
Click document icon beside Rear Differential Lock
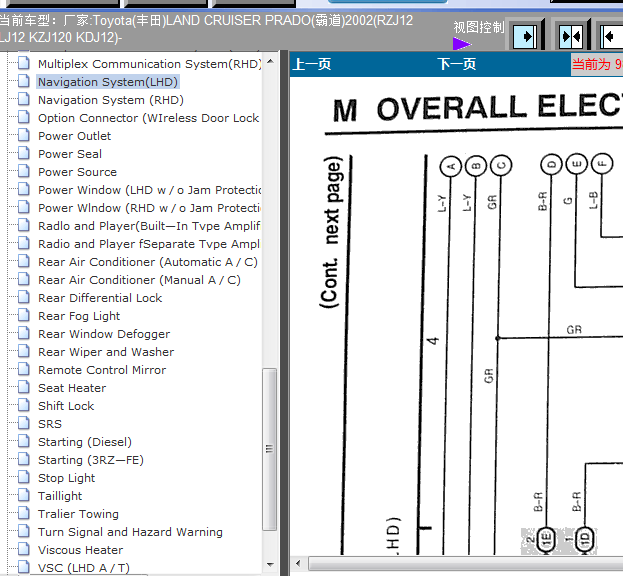[24, 297]
